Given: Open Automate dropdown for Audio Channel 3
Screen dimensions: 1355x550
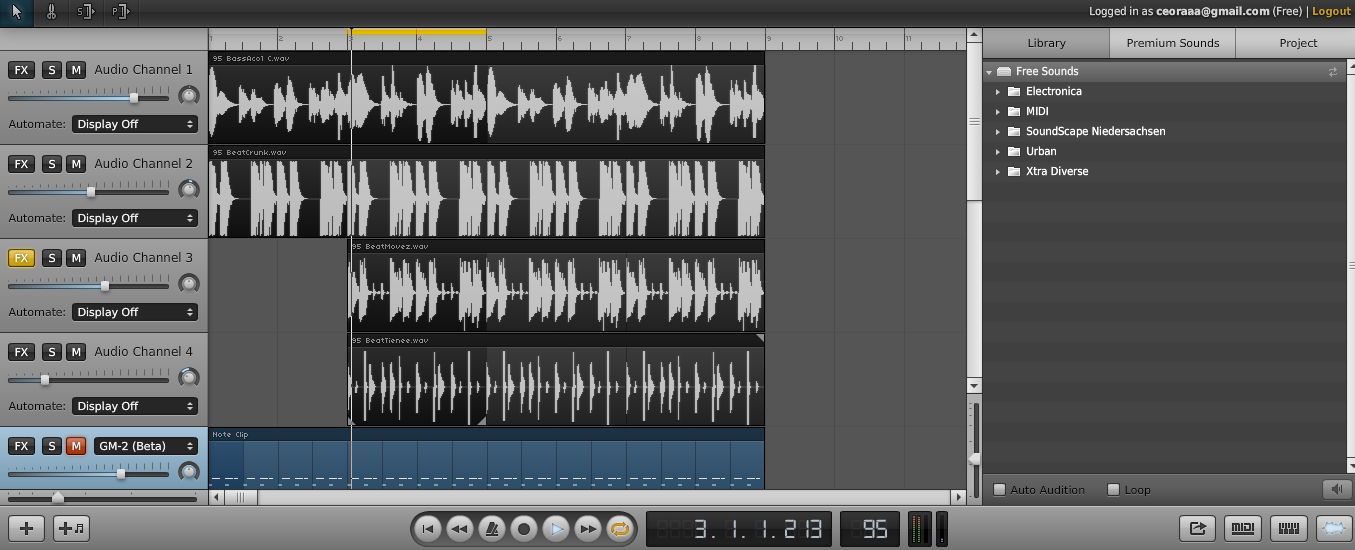Looking at the screenshot, I should 135,312.
